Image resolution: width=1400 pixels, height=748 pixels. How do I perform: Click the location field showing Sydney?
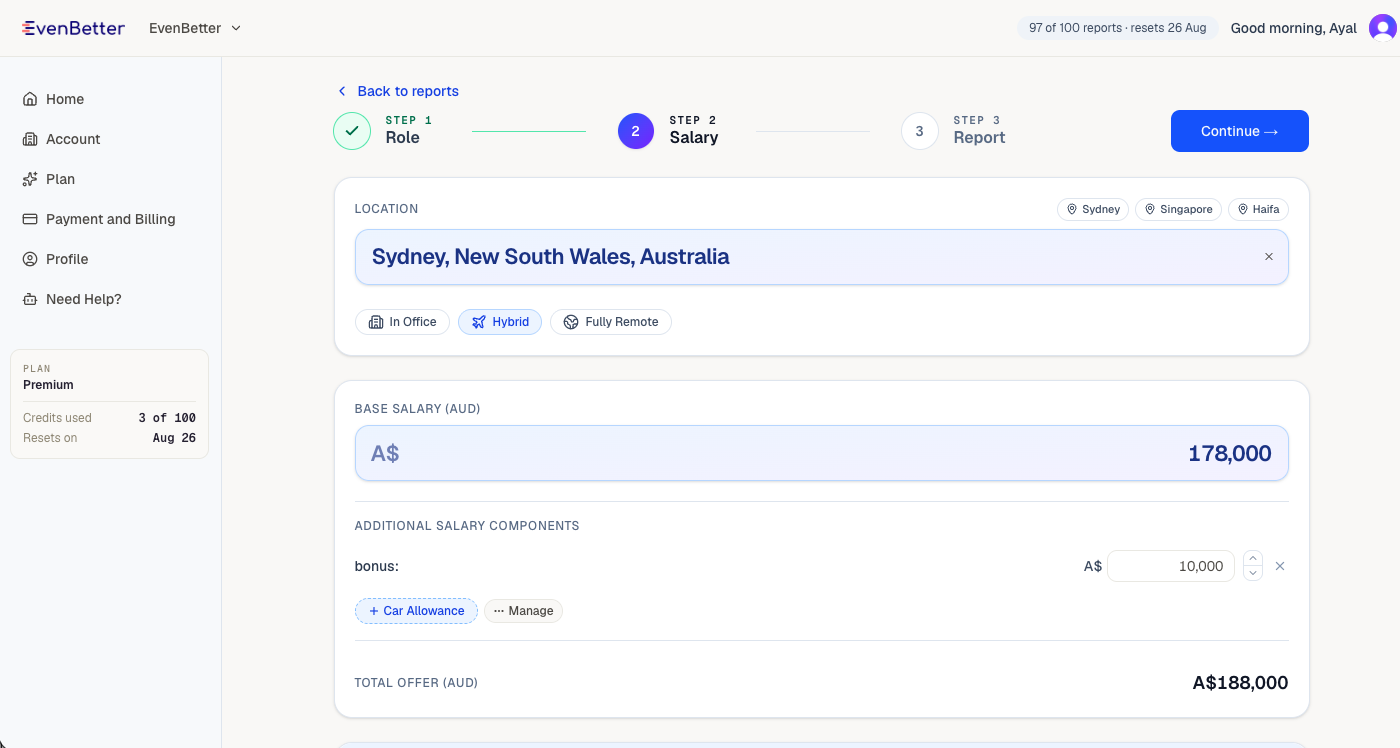[822, 257]
